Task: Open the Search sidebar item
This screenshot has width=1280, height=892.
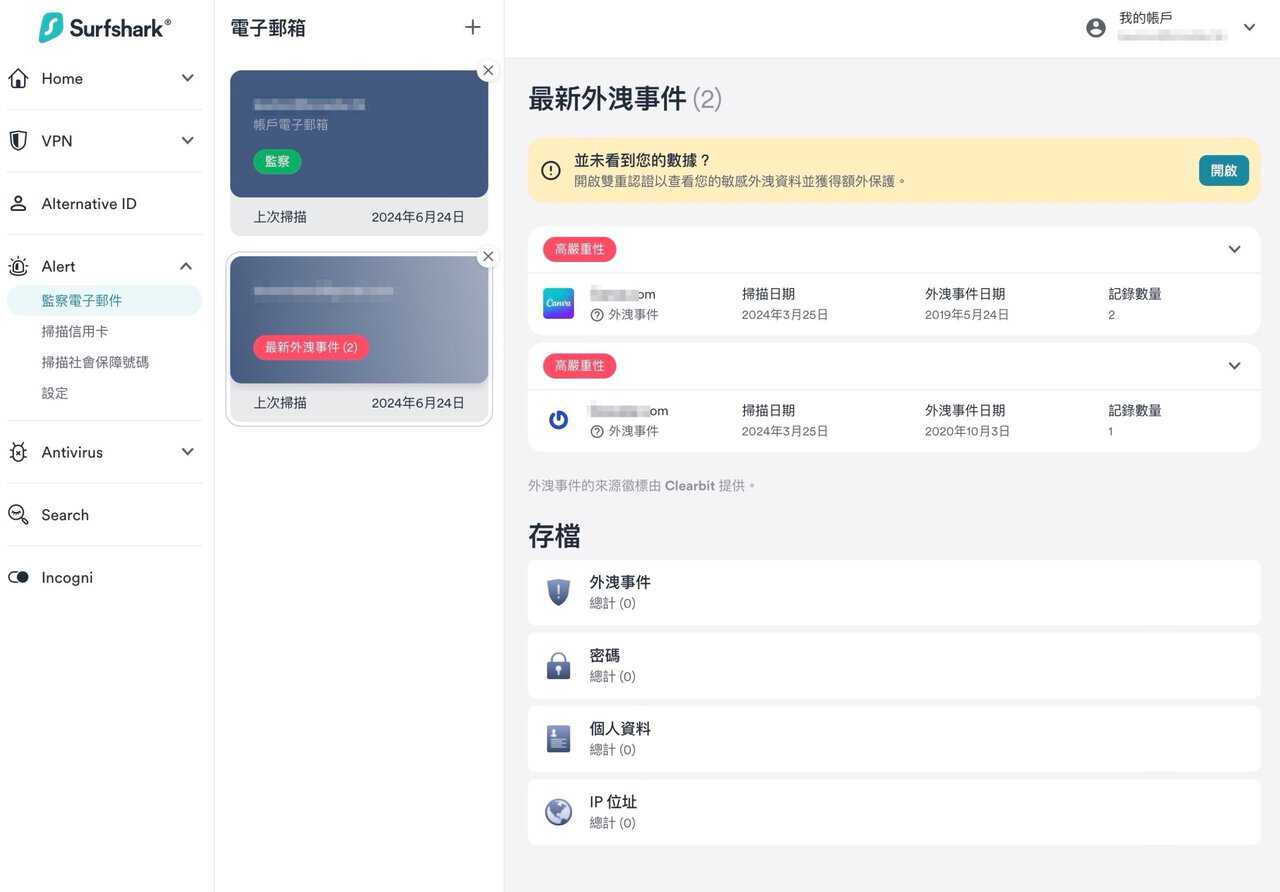Action: click(x=65, y=515)
